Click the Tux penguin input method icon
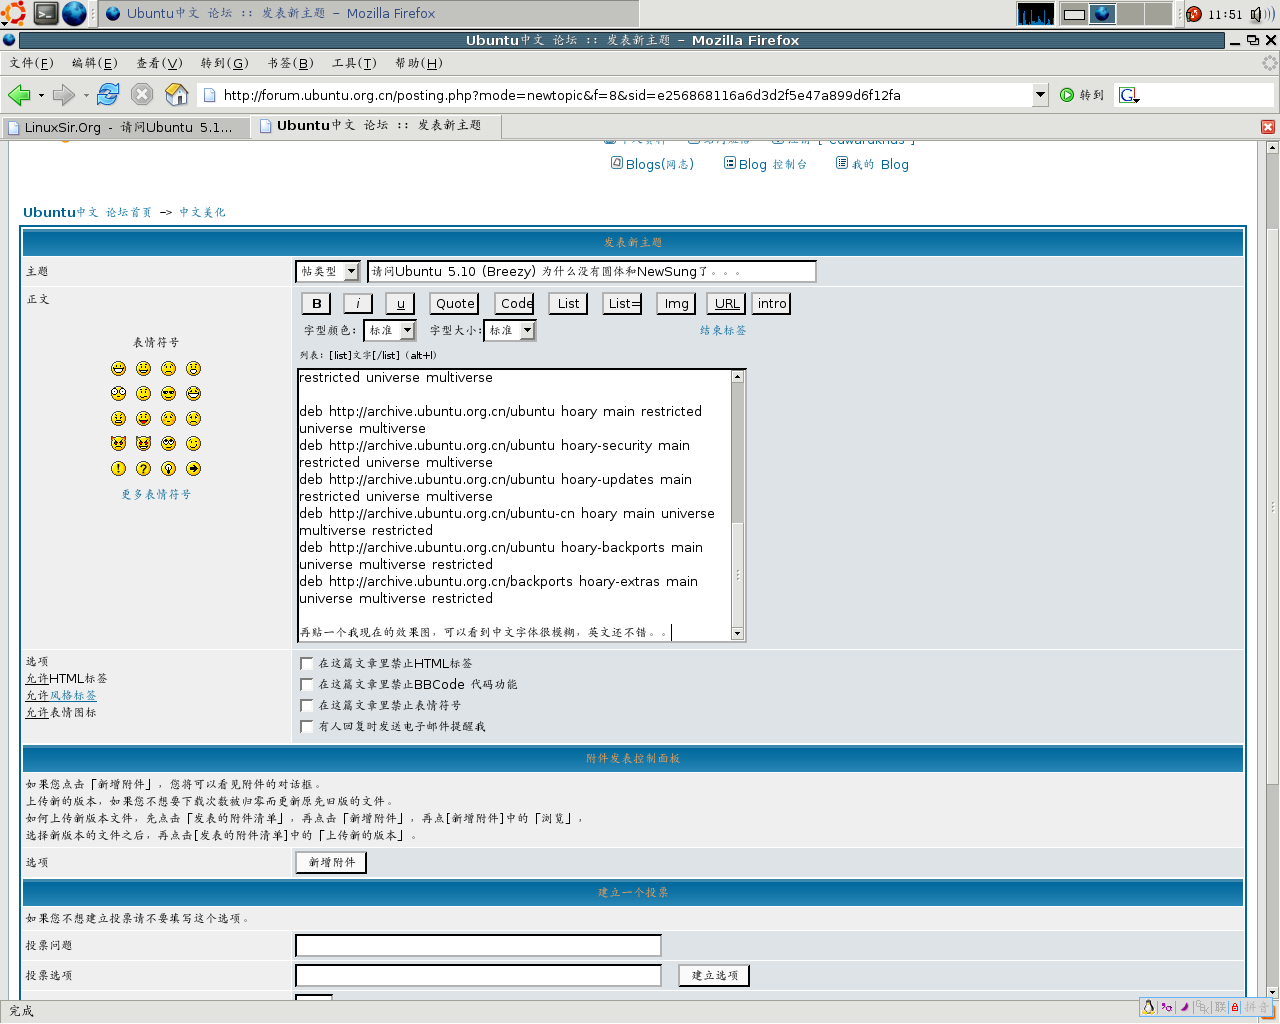Screen dimensions: 1280x1024 point(1149,1007)
